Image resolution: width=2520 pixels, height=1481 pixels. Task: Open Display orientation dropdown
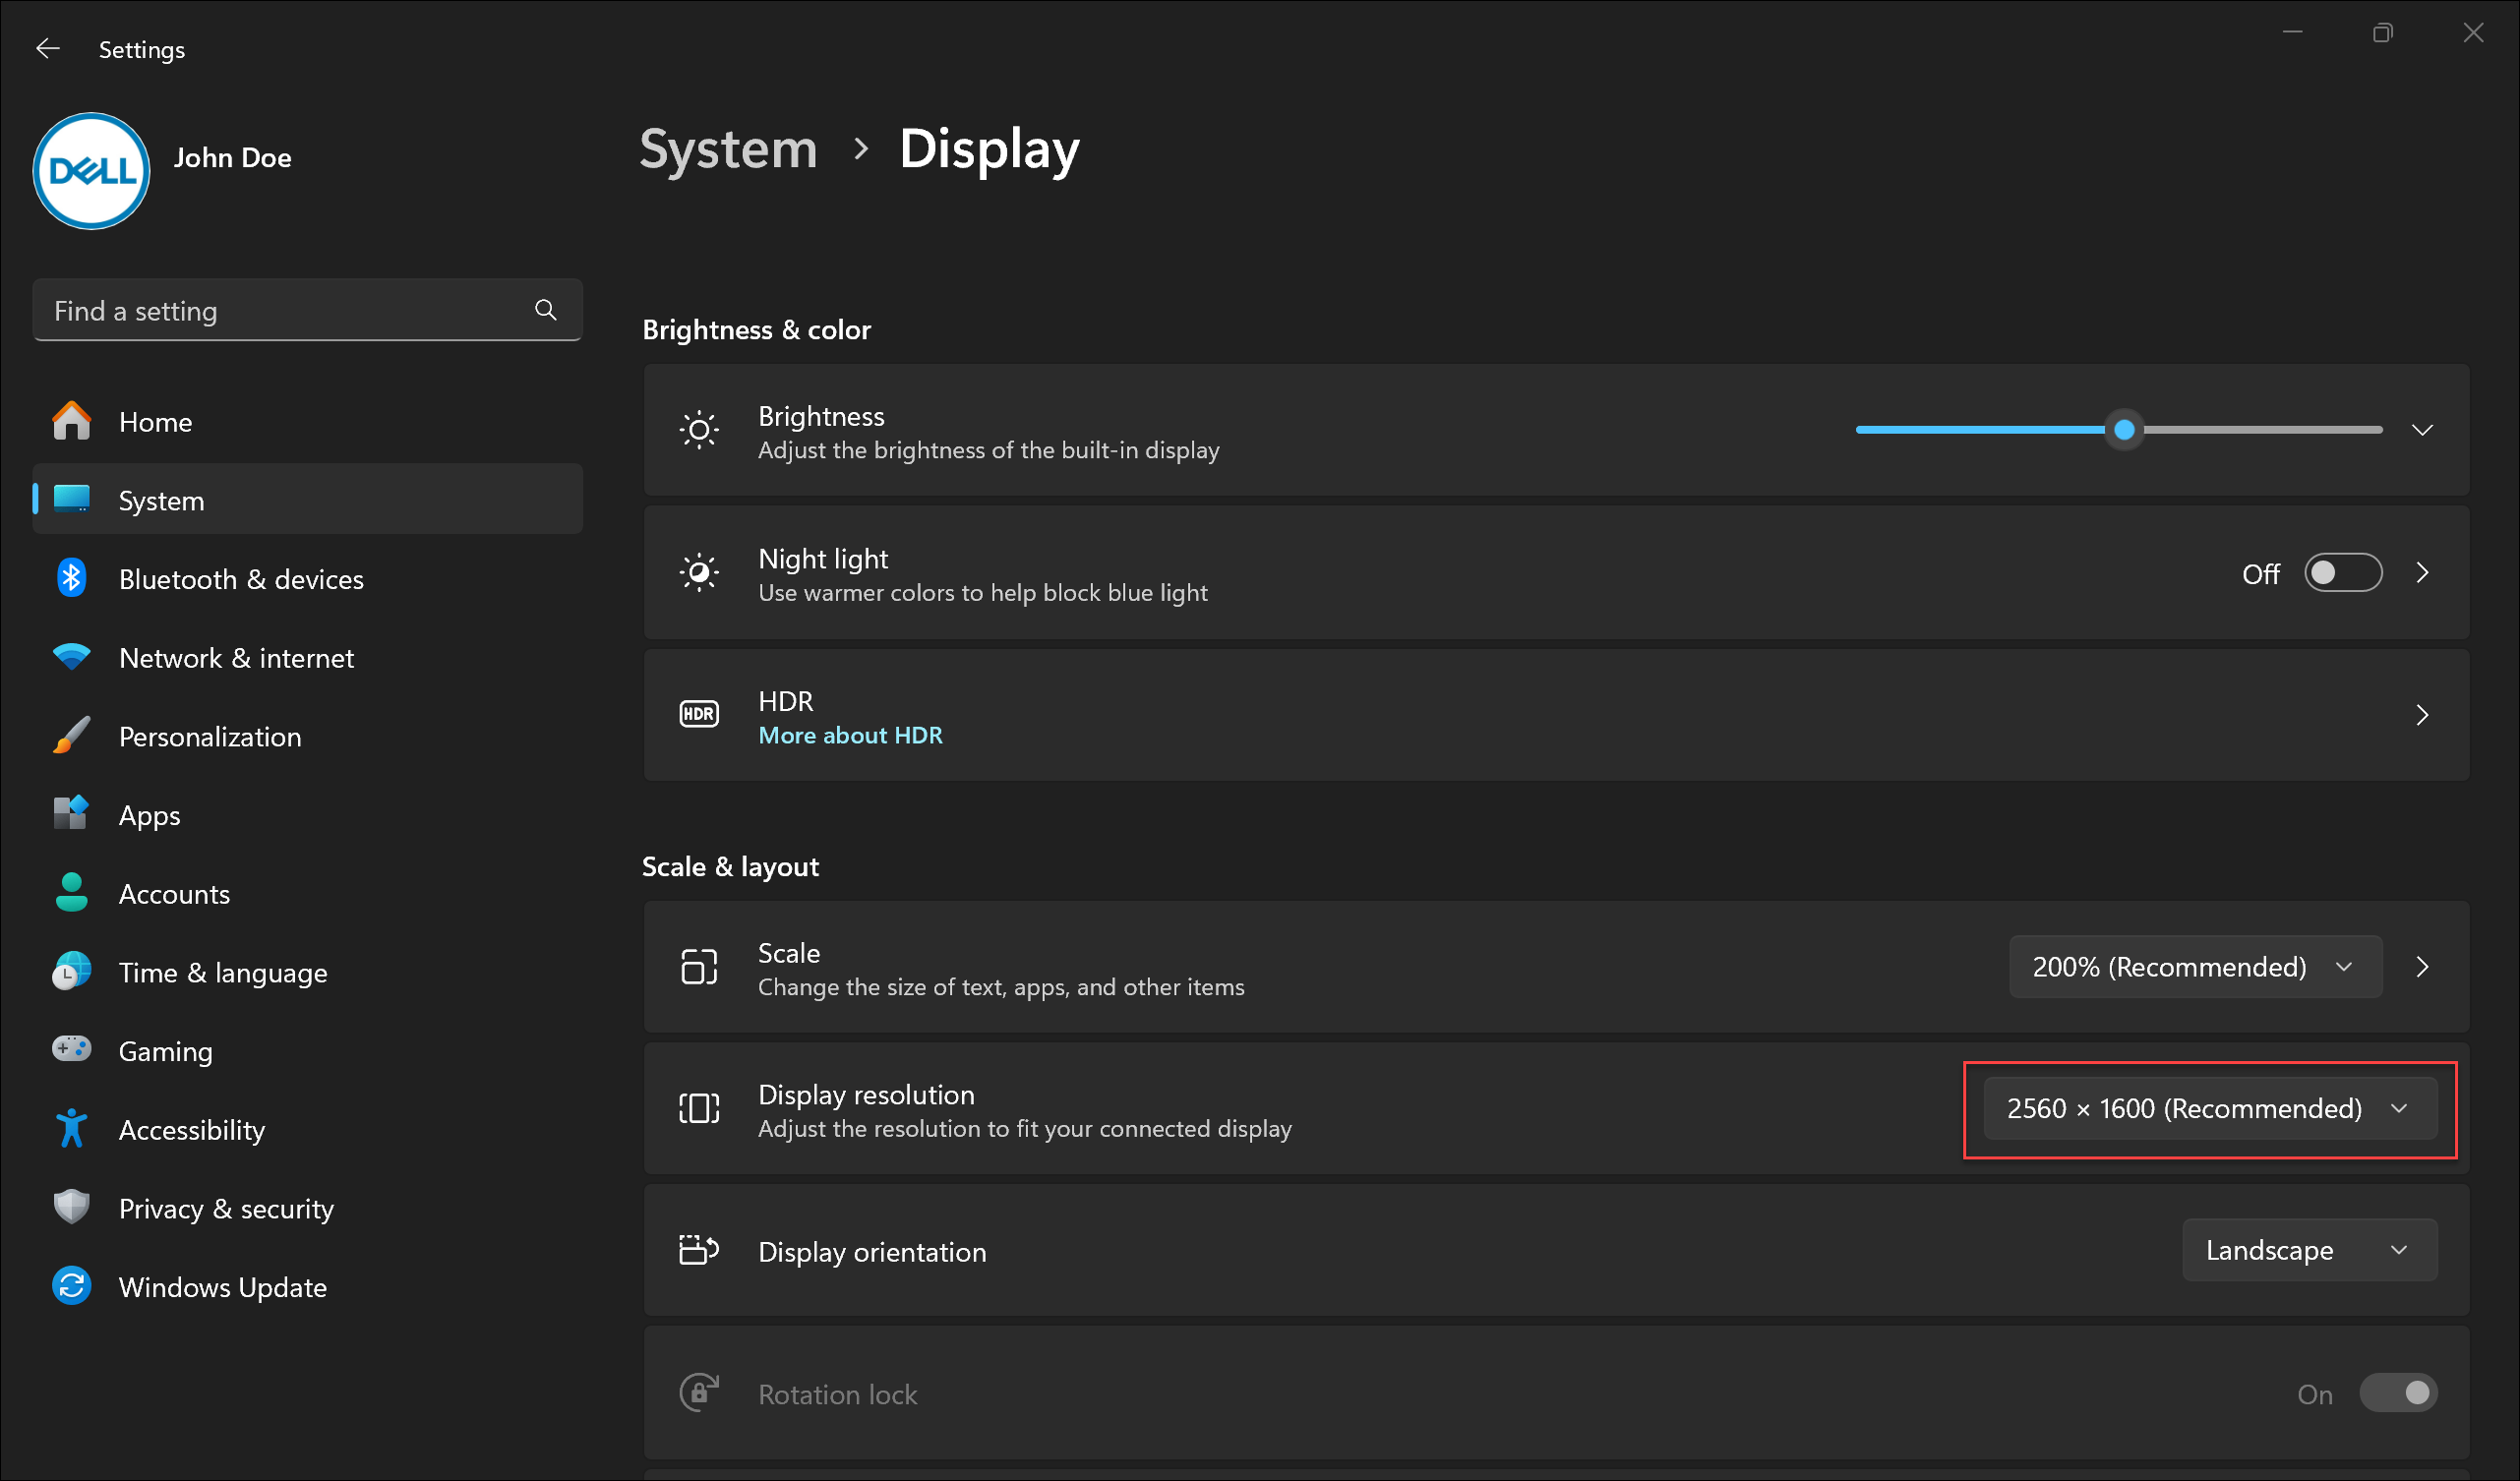[x=2307, y=1252]
